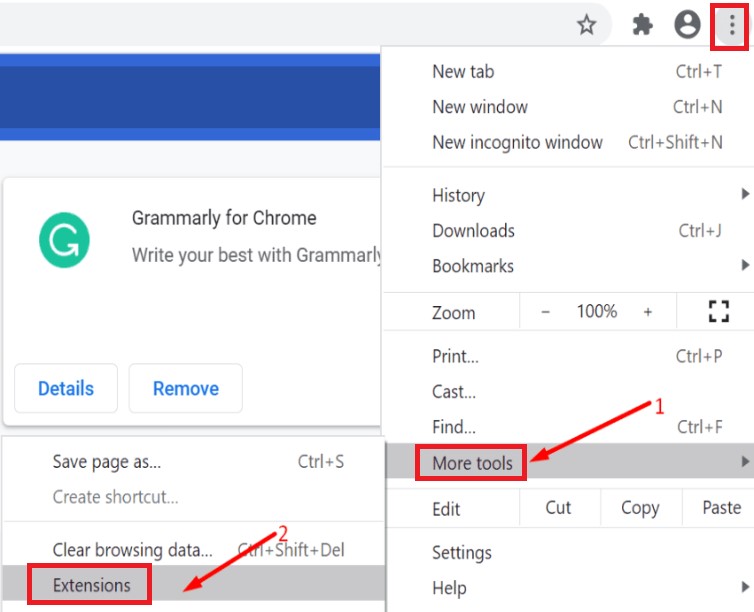The height and width of the screenshot is (612, 754).
Task: Choose Save page as… in submenu
Action: tap(193, 462)
